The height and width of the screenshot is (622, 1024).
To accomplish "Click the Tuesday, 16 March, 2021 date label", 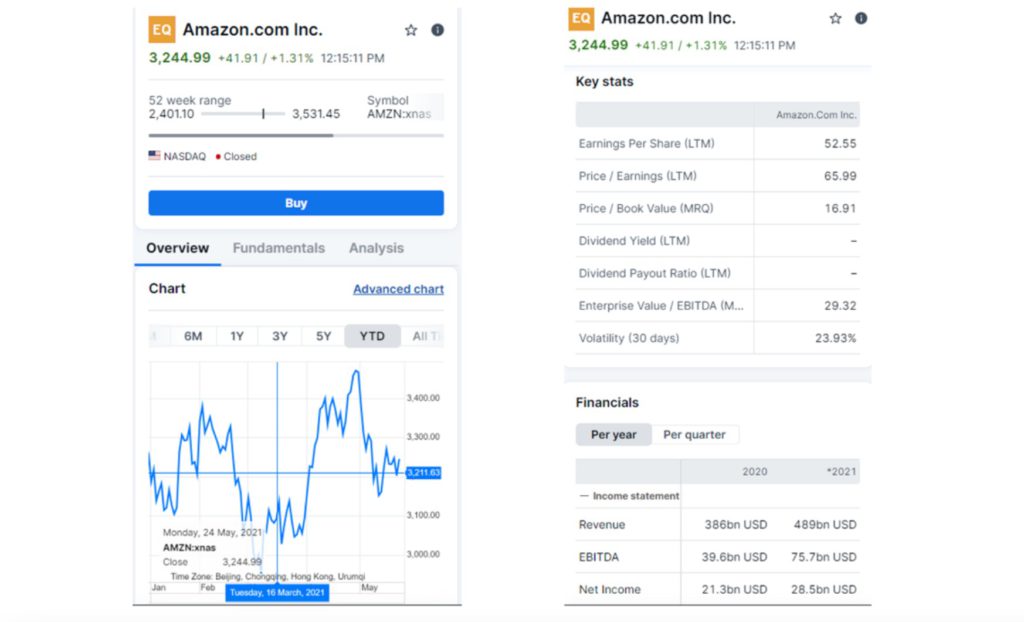I will click(278, 593).
